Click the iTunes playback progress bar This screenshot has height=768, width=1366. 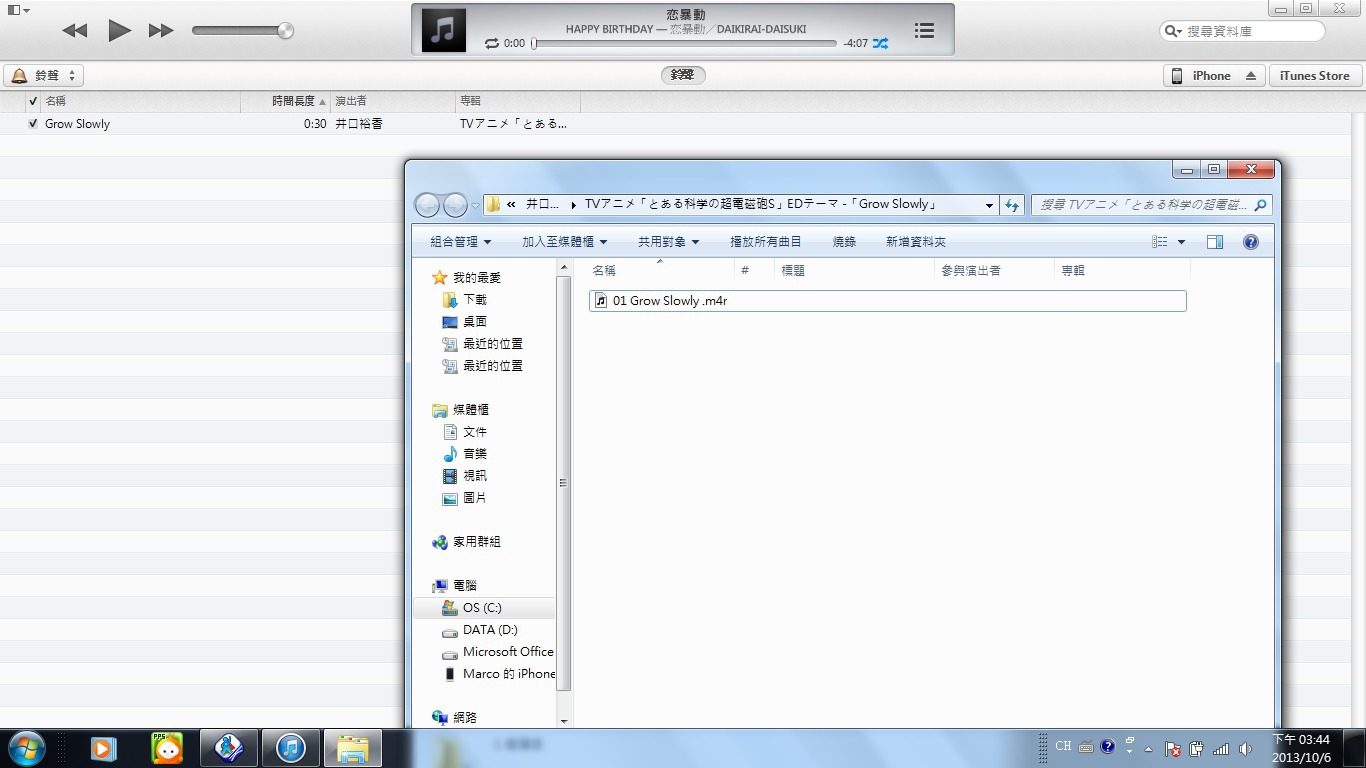point(684,44)
